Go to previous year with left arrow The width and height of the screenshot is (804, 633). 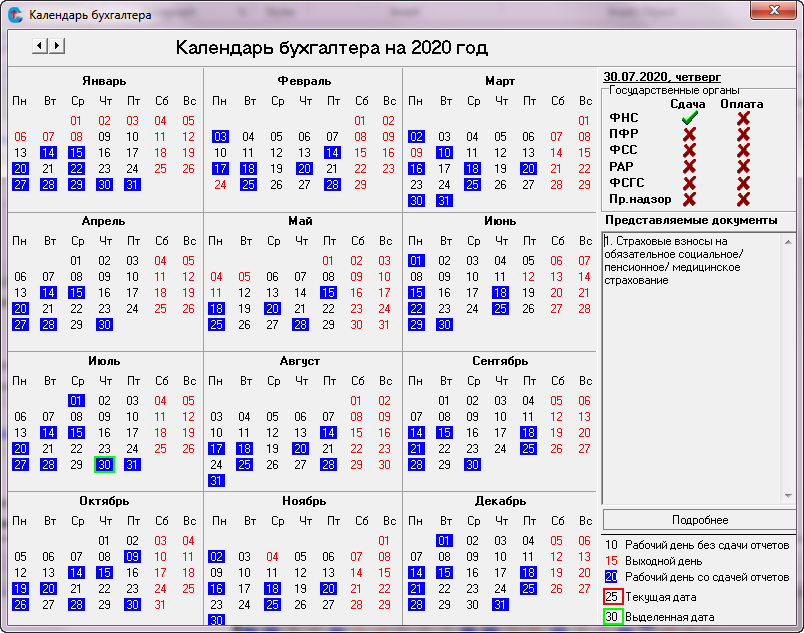coord(39,46)
